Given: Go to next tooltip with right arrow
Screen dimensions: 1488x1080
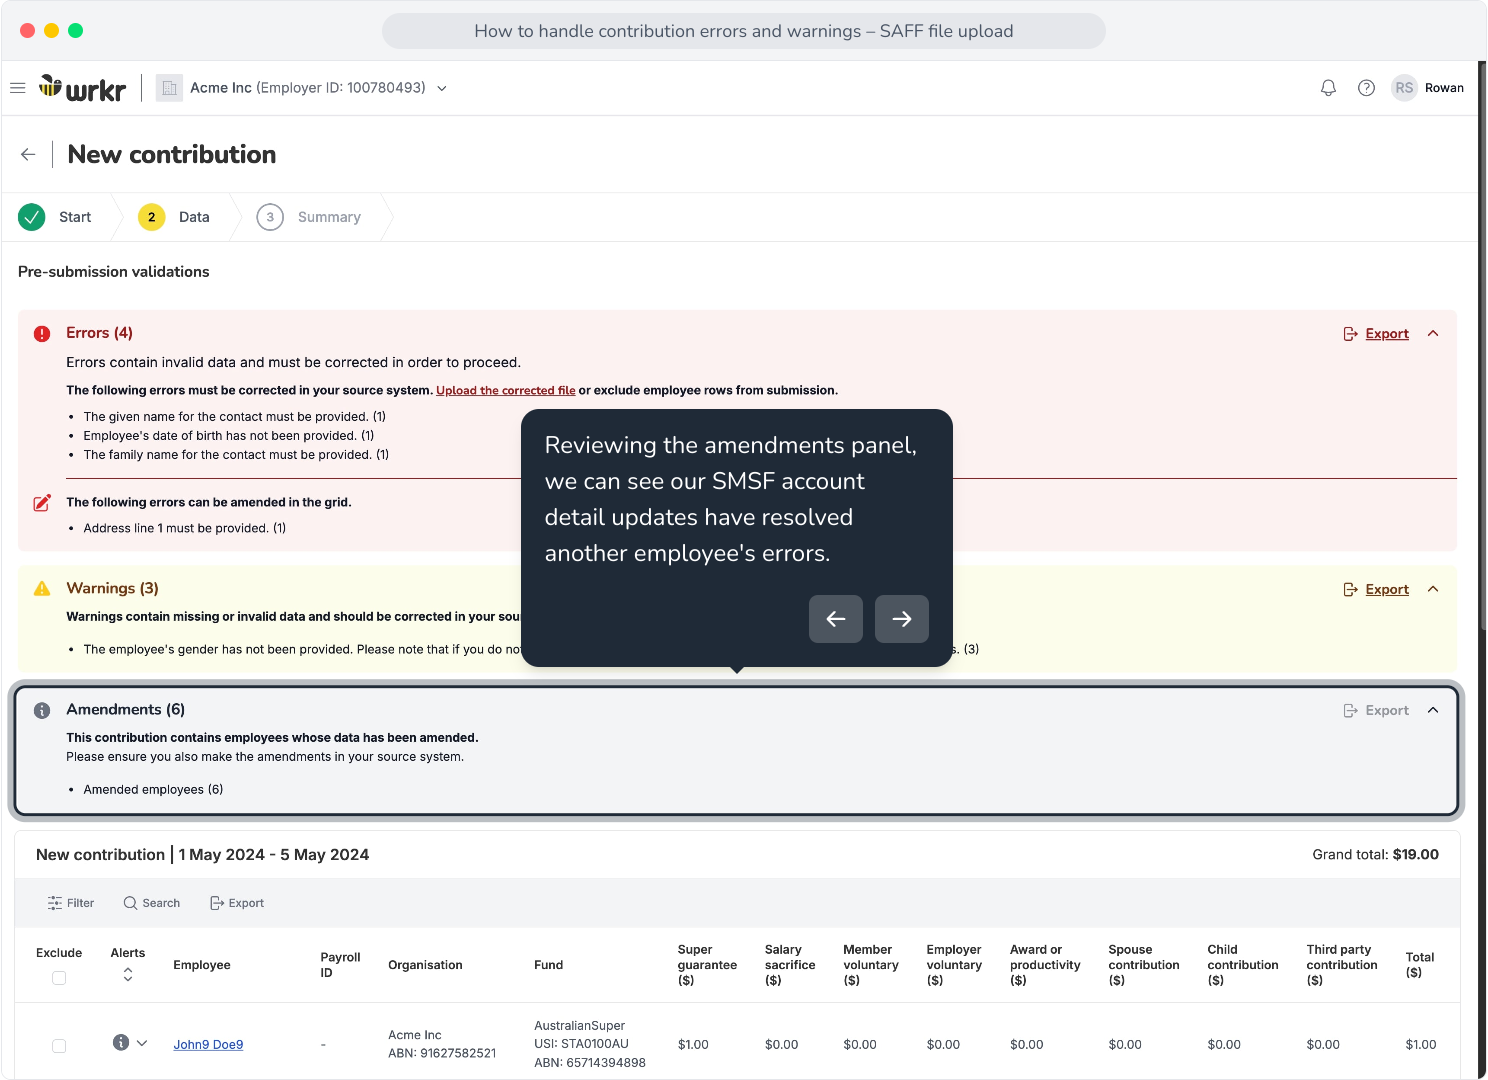Looking at the screenshot, I should pos(902,619).
